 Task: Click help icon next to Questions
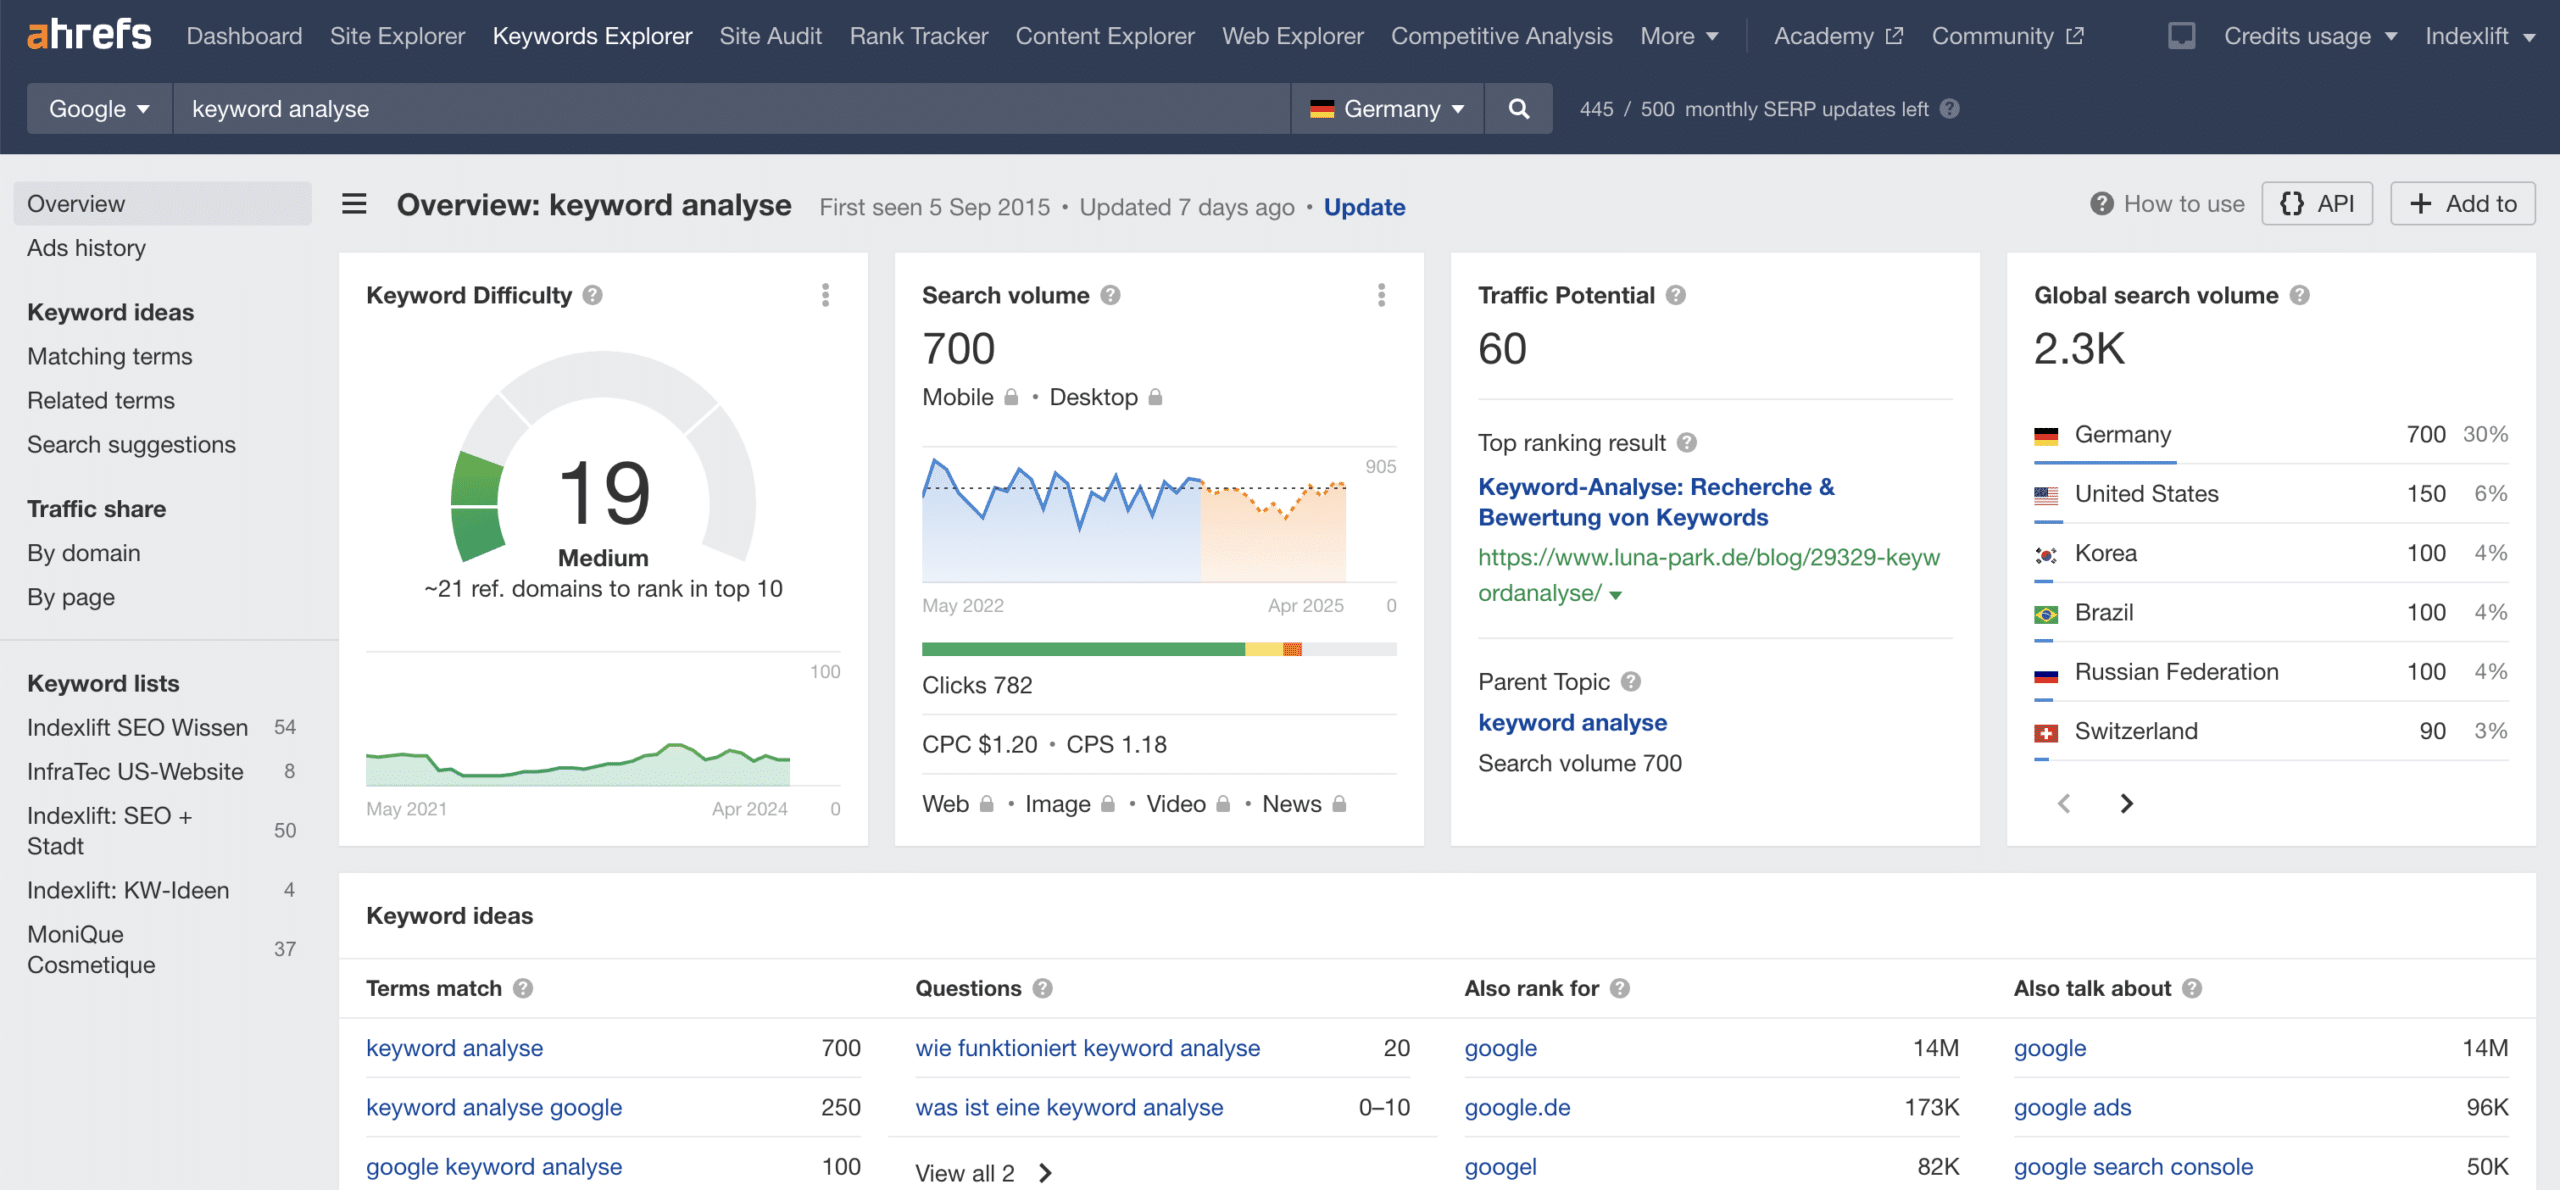pyautogui.click(x=1043, y=988)
